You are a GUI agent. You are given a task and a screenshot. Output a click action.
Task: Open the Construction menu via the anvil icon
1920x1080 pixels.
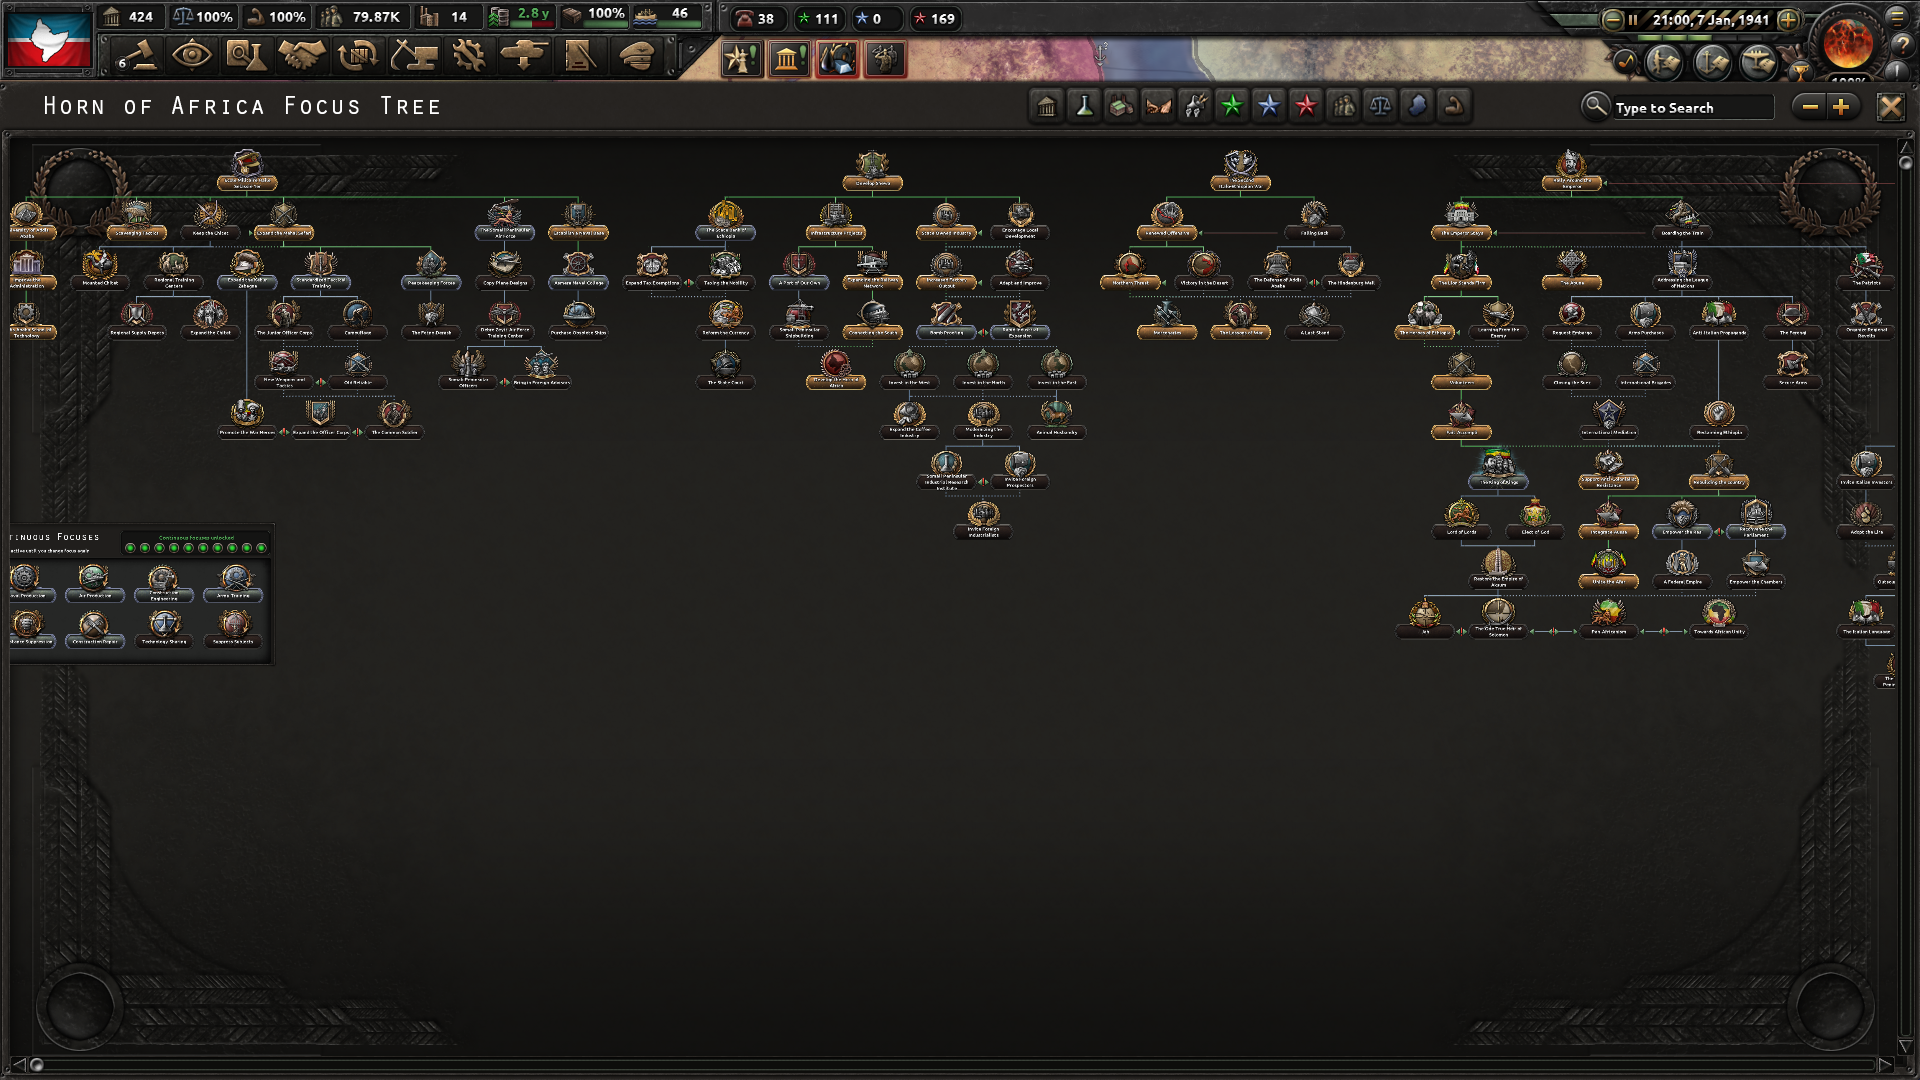click(413, 57)
